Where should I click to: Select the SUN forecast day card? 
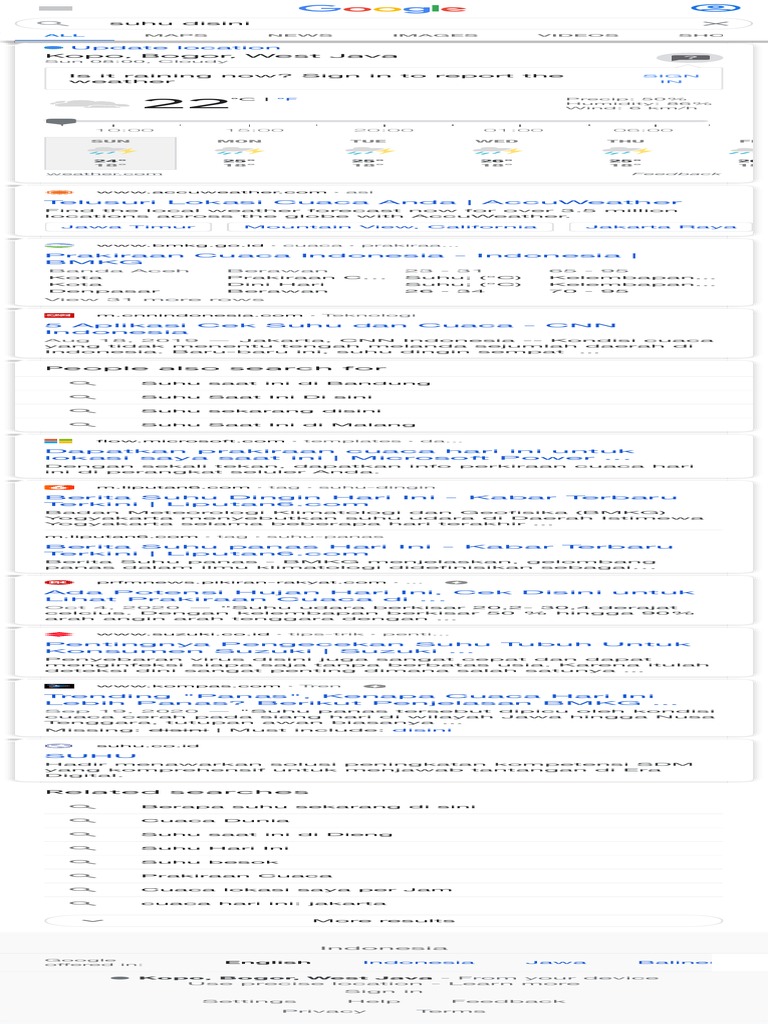tap(110, 154)
